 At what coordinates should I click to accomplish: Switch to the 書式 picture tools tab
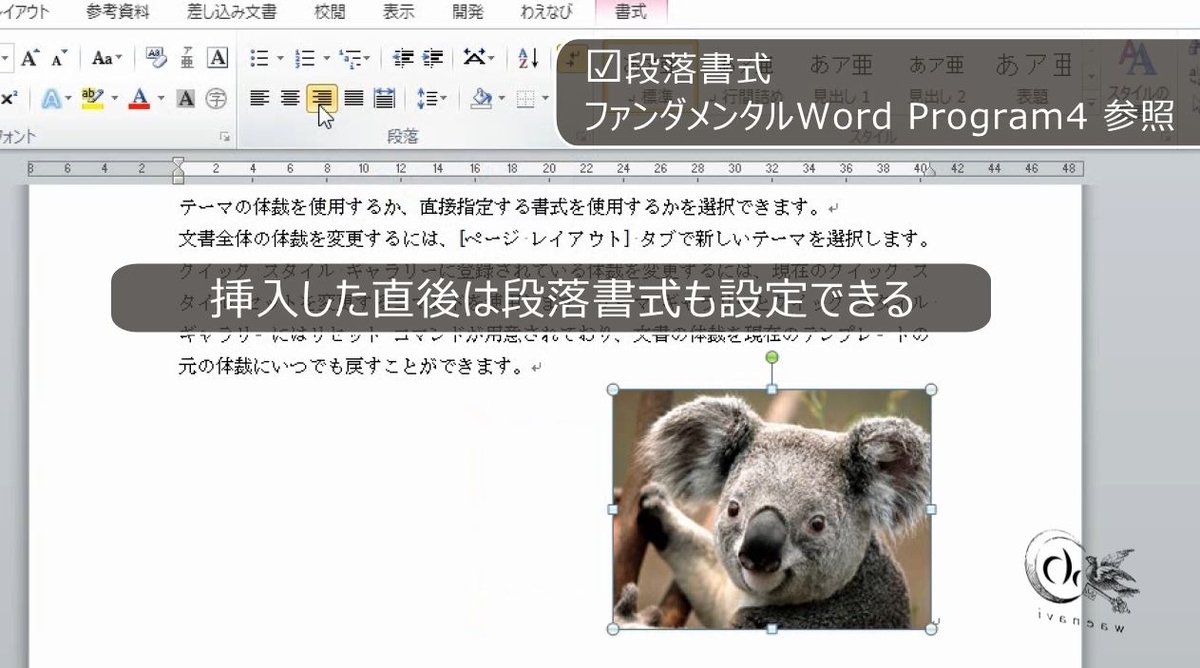(630, 12)
